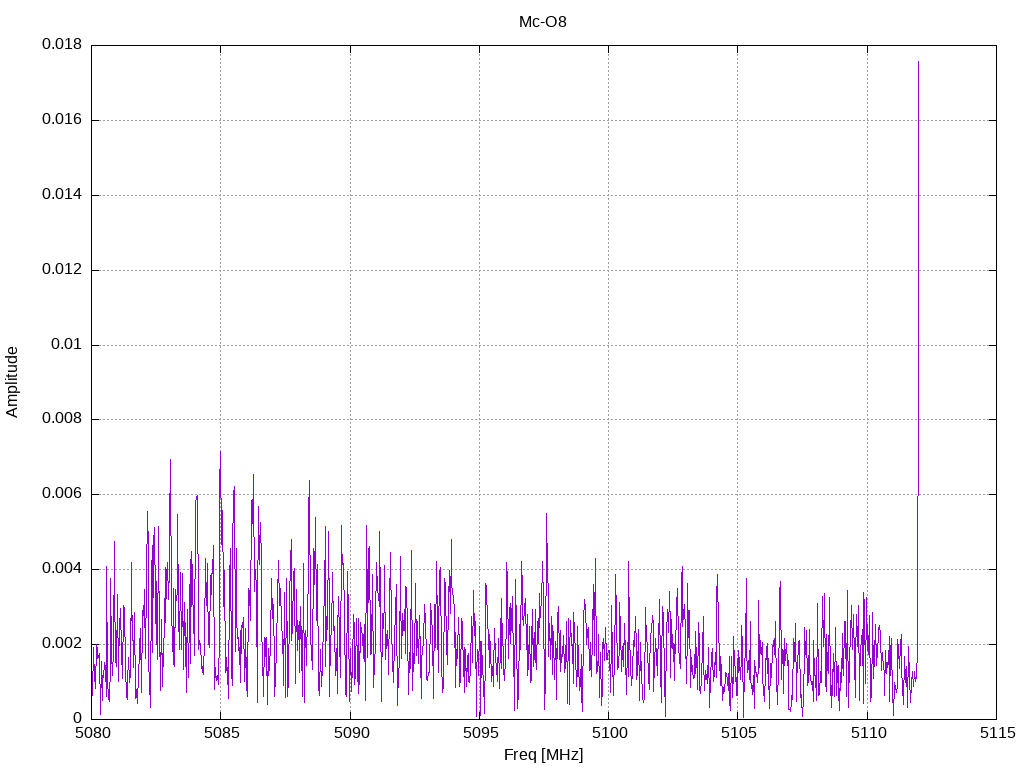
Task: Click the tip of the tall spike near 5112 MHz
Action: (x=918, y=63)
